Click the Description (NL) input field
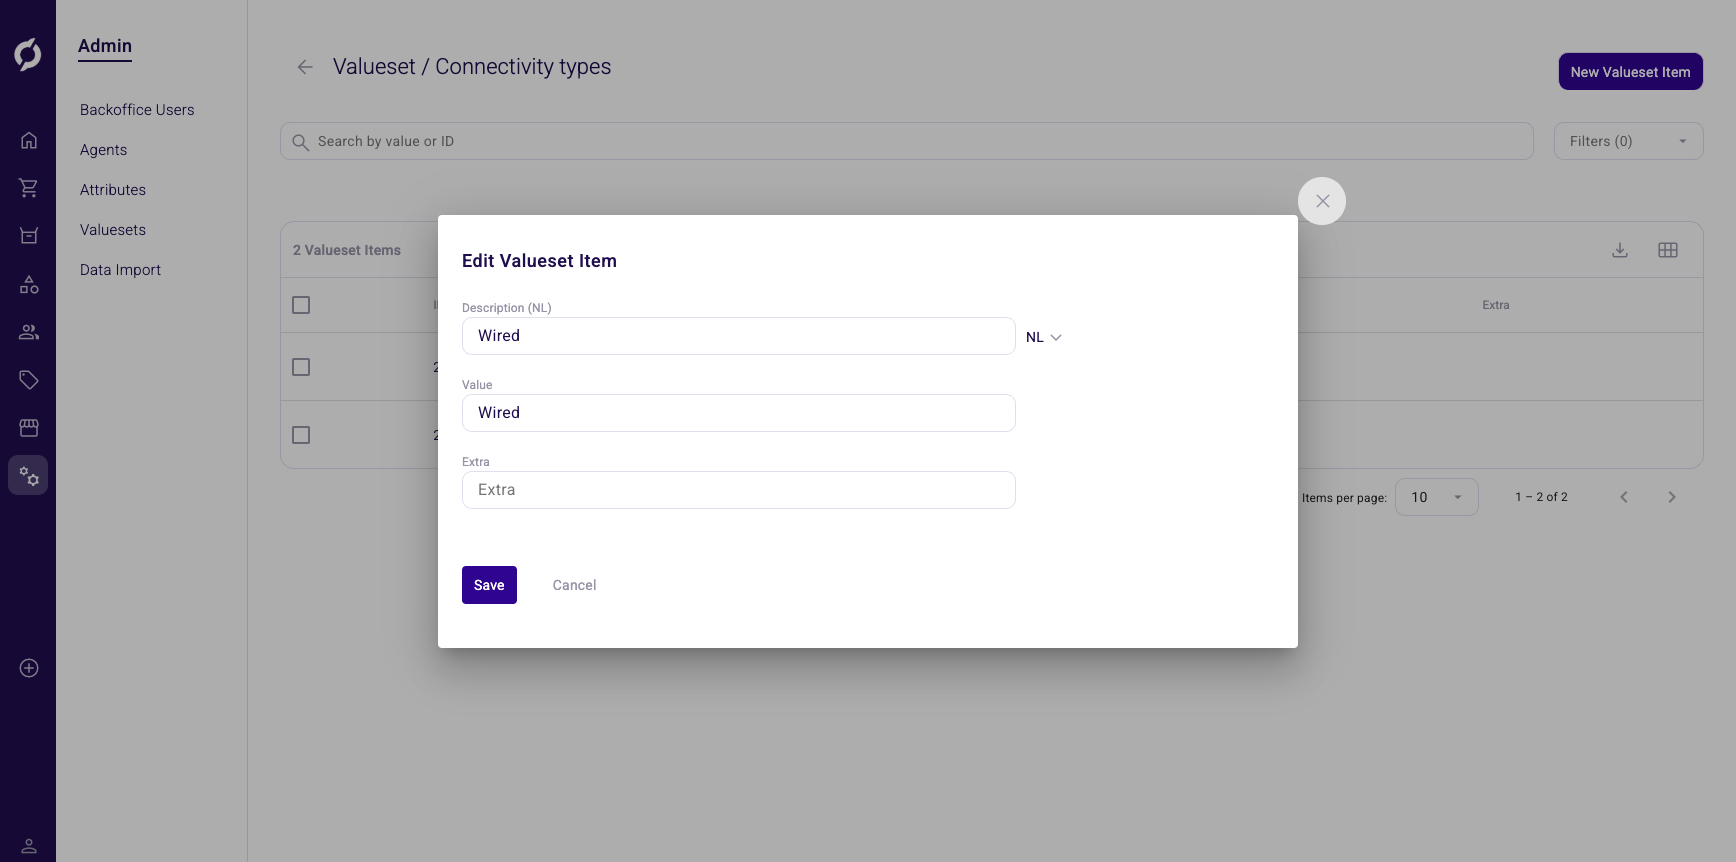The image size is (1736, 862). (739, 336)
